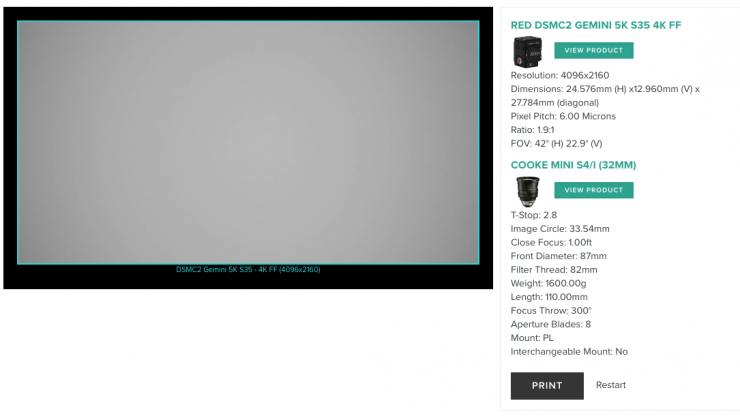Click the T-Stop 2.8 specification

click(534, 215)
